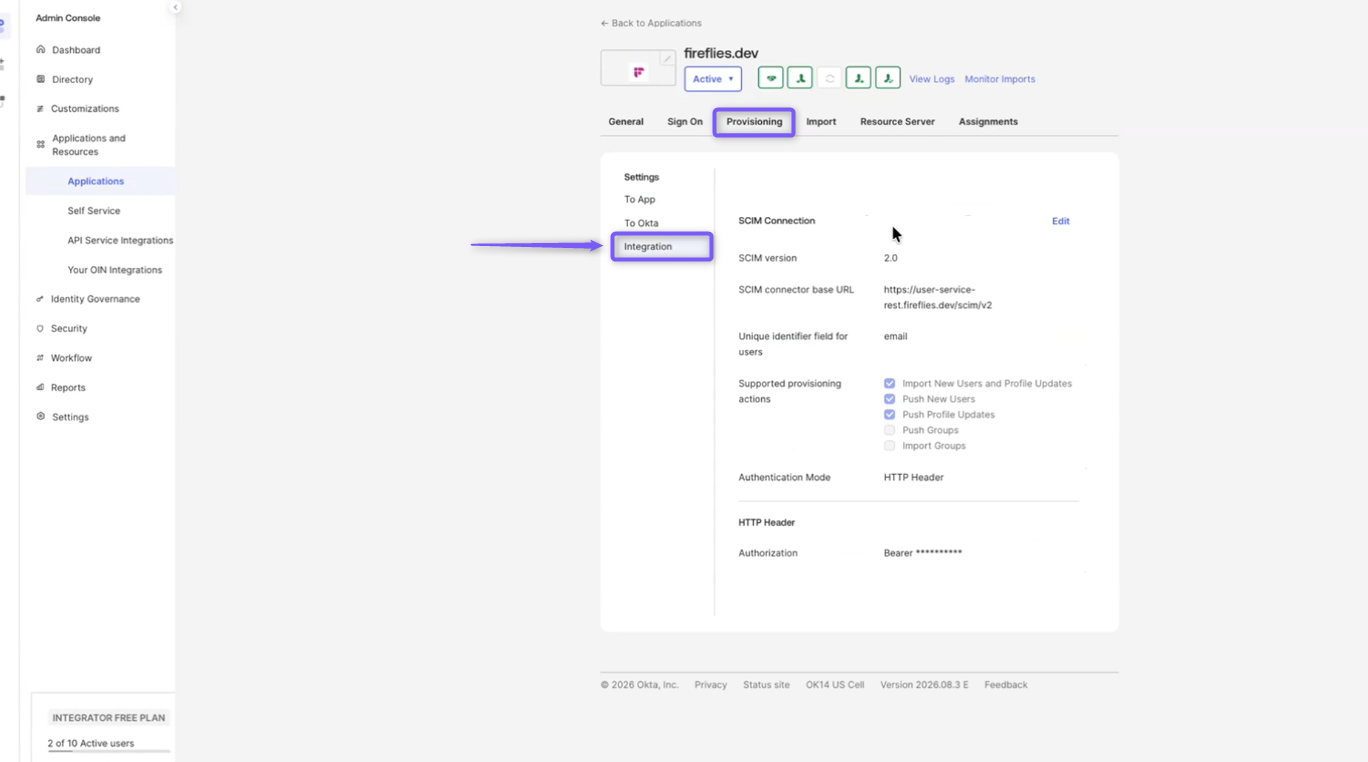Click the fireflies.dev app logo thumbnail
1368x762 pixels.
tap(638, 69)
